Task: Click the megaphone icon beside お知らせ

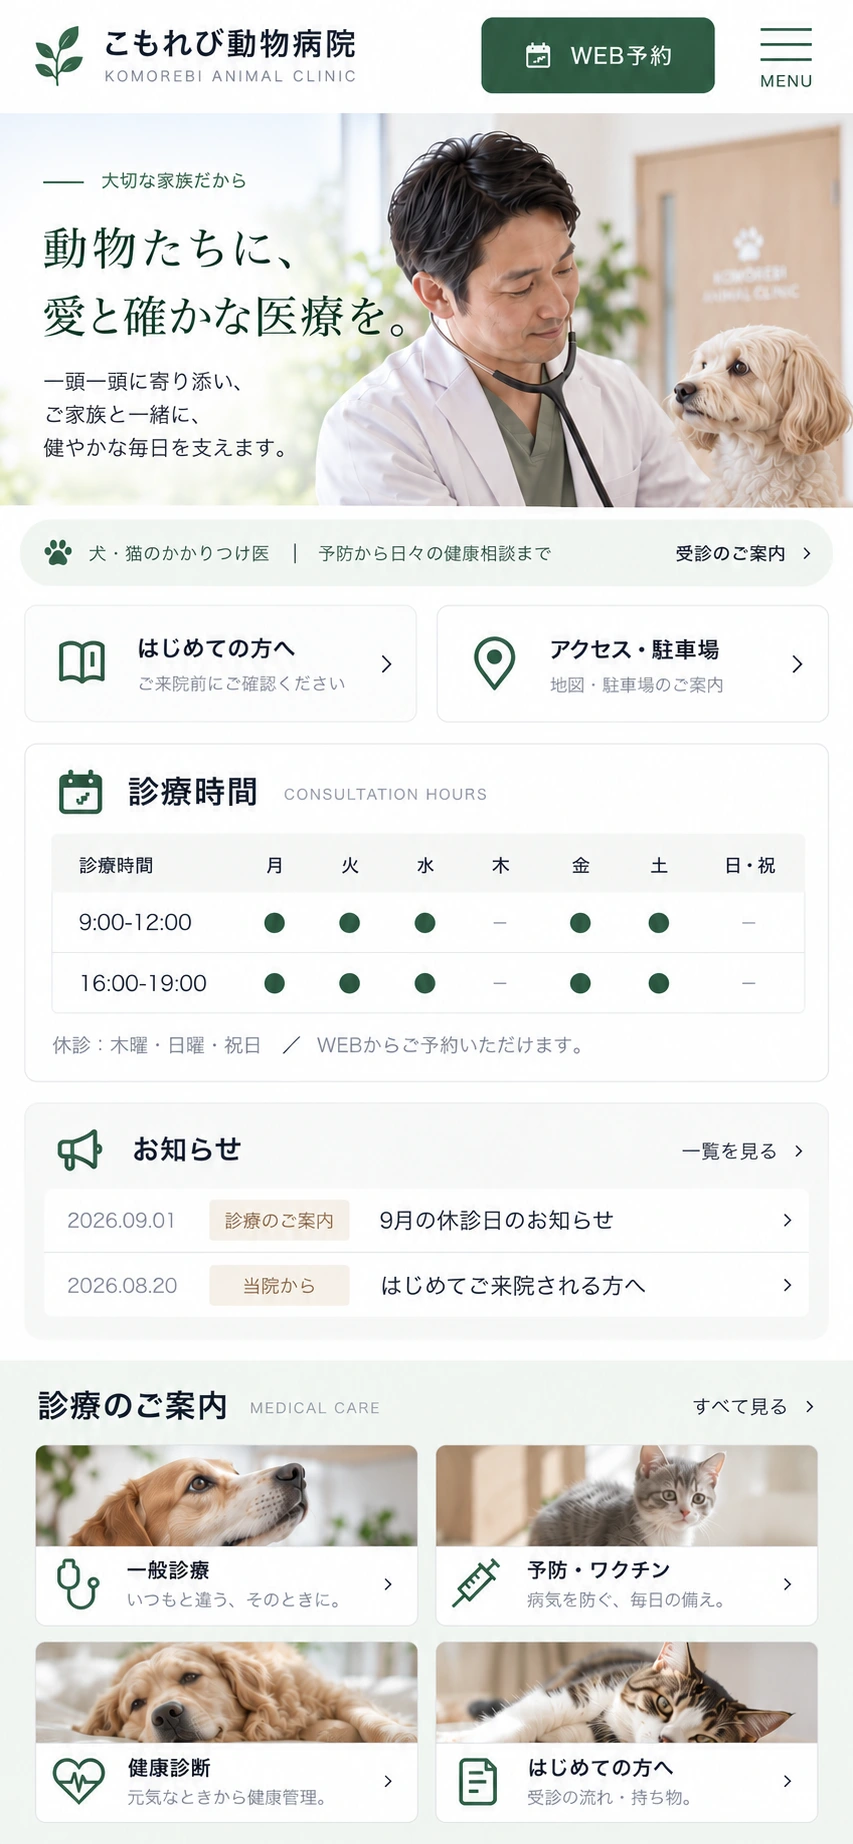Action: coord(80,1150)
